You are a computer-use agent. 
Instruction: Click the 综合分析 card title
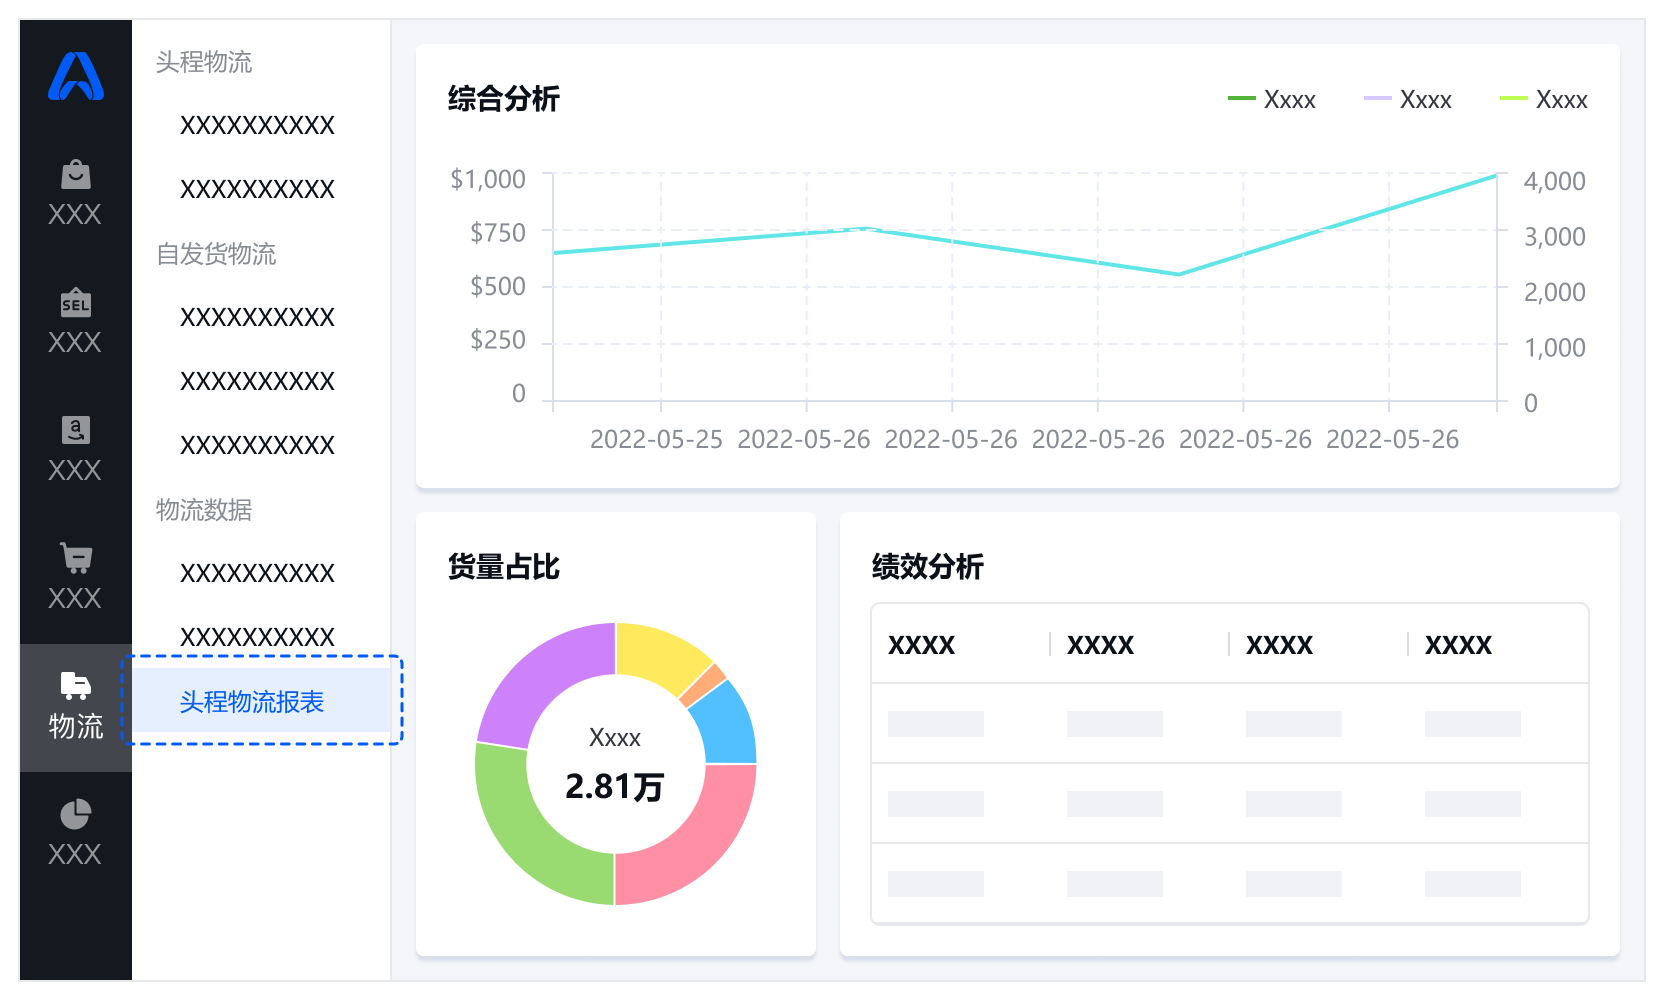(x=504, y=99)
